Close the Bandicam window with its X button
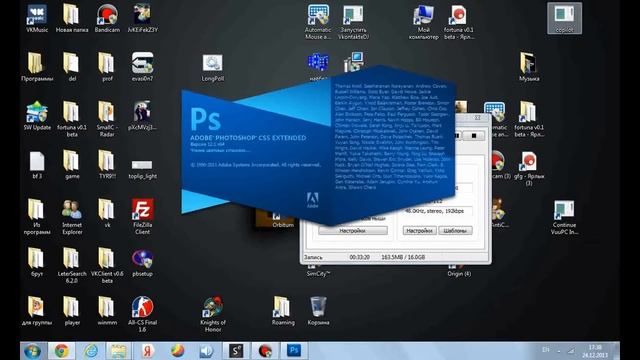Screen dimensions: 640x360 pos(478,118)
